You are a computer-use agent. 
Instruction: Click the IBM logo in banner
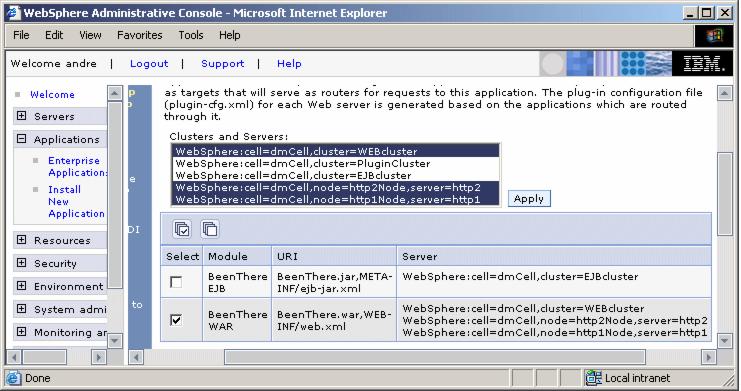(702, 63)
